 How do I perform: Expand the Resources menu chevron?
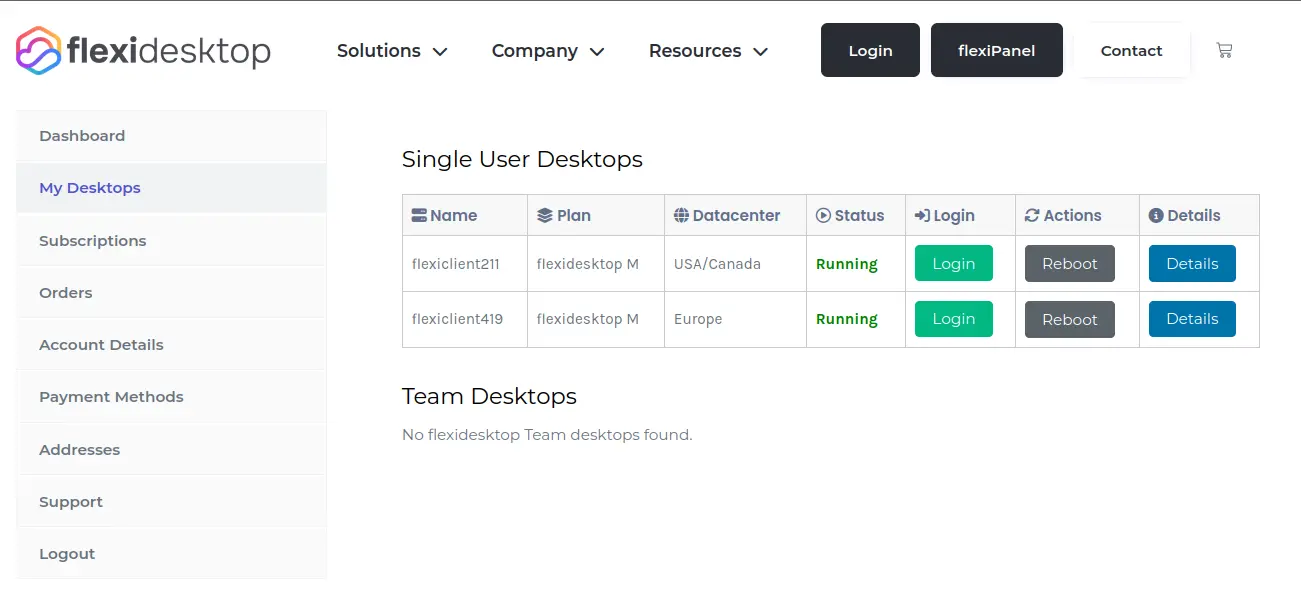pos(760,51)
